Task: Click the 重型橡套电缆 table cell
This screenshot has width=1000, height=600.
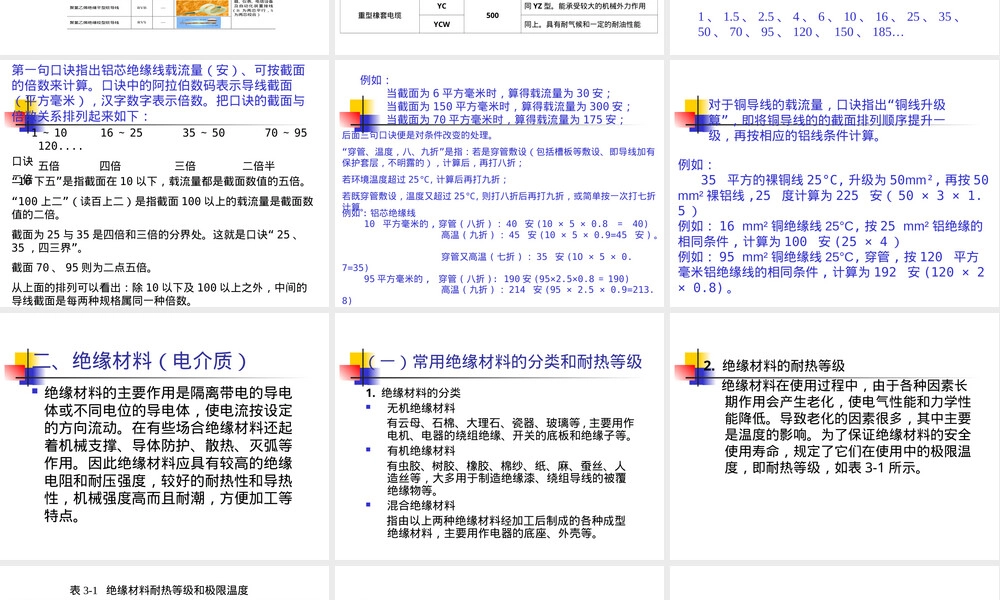Action: 379,15
